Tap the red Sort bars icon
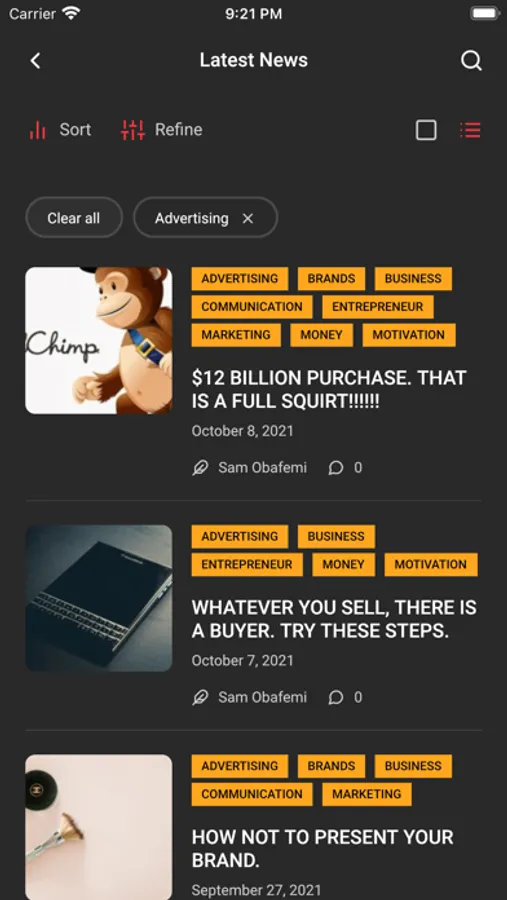The height and width of the screenshot is (900, 507). tap(37, 130)
